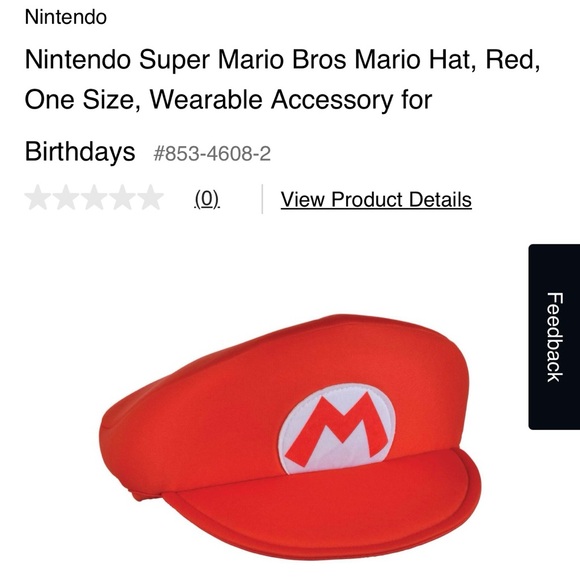Click the word Birthdays in the title
Viewport: 580px width, 580px height.
(x=80, y=152)
